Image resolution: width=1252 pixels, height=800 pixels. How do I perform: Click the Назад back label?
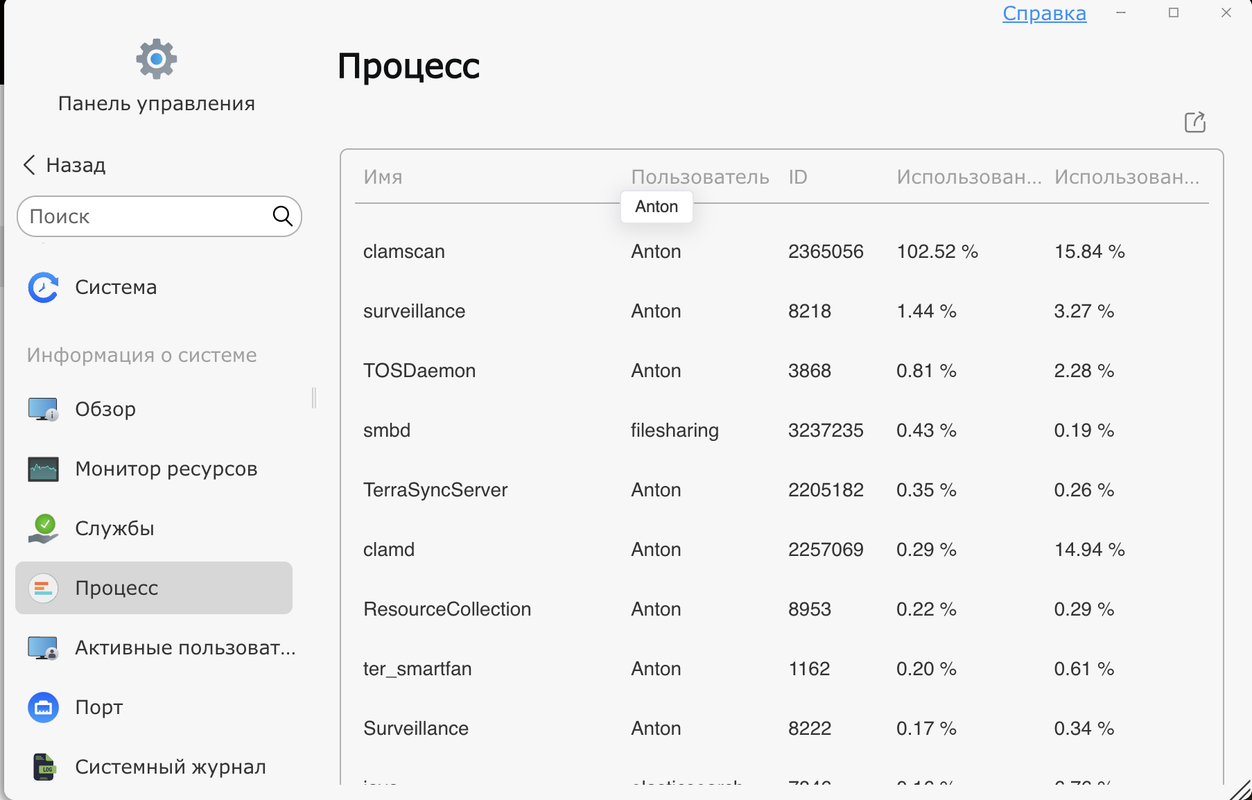click(x=76, y=165)
